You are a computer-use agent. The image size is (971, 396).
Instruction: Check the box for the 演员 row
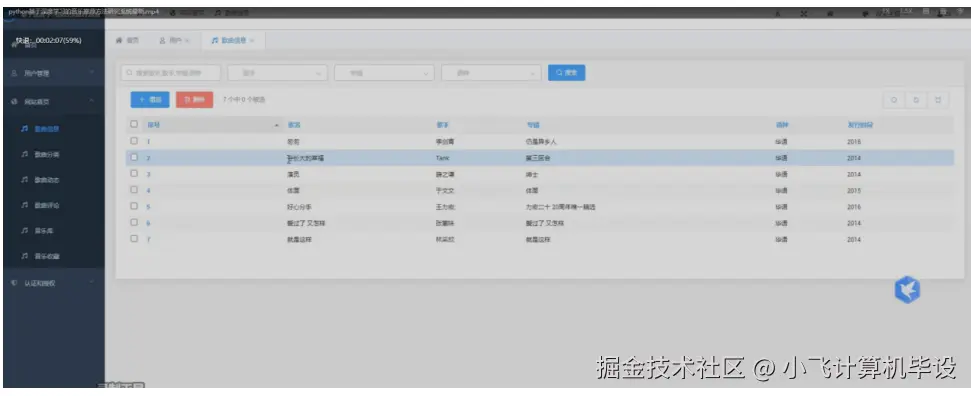click(134, 174)
